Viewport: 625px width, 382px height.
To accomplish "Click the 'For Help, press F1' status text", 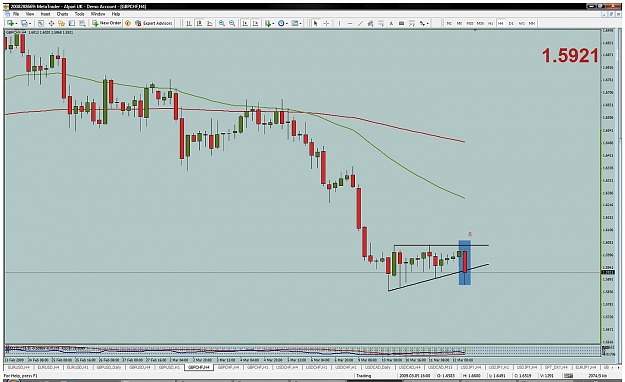I will tap(21, 376).
